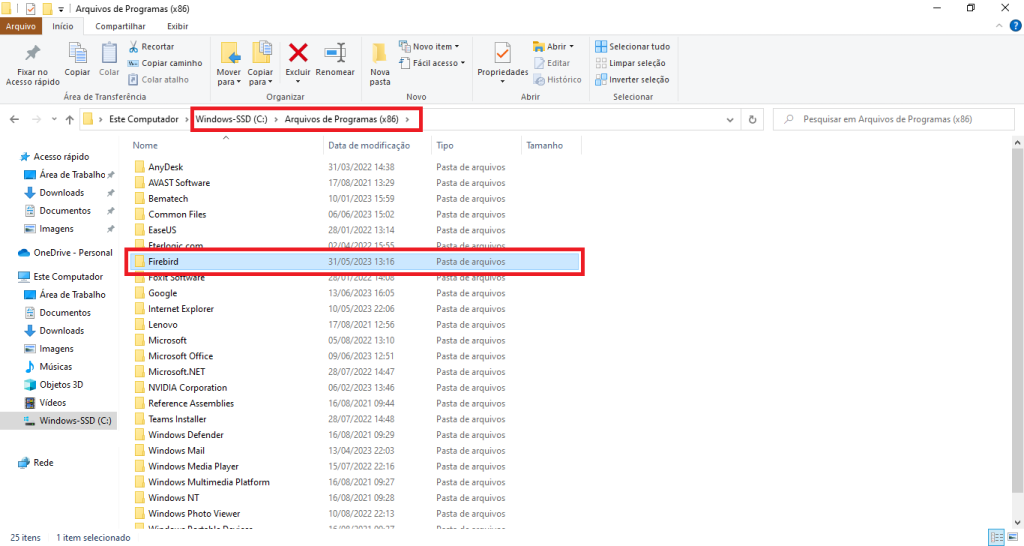Click the Propriedades icon
This screenshot has width=1024, height=546.
(x=502, y=53)
